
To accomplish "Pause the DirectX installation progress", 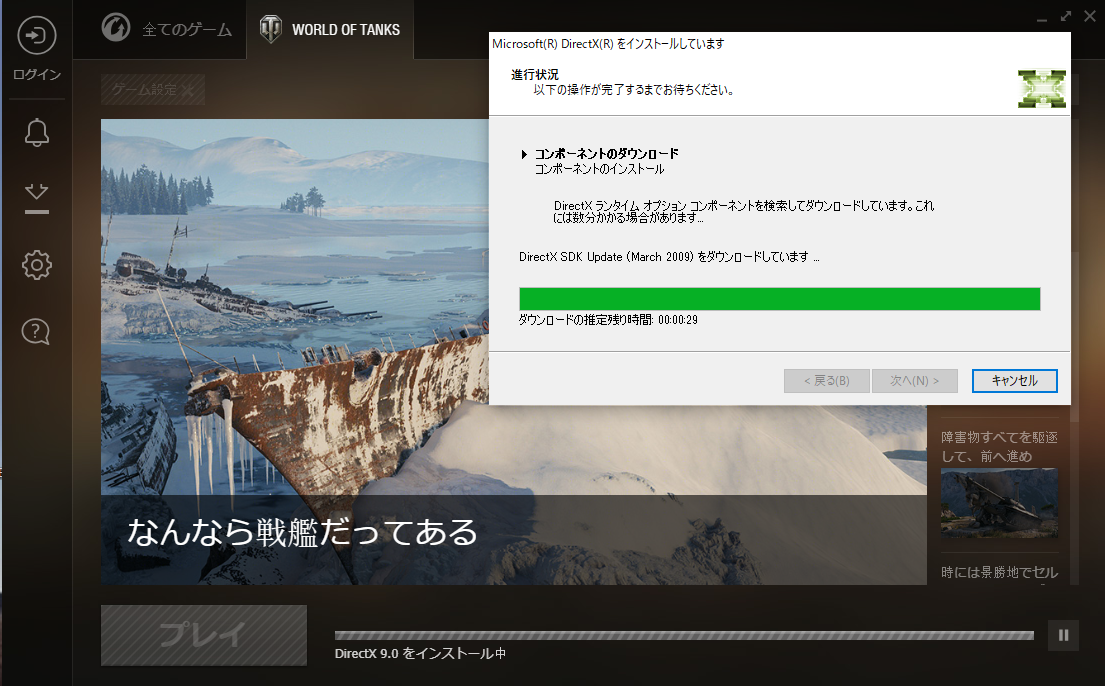I will pos(1063,635).
